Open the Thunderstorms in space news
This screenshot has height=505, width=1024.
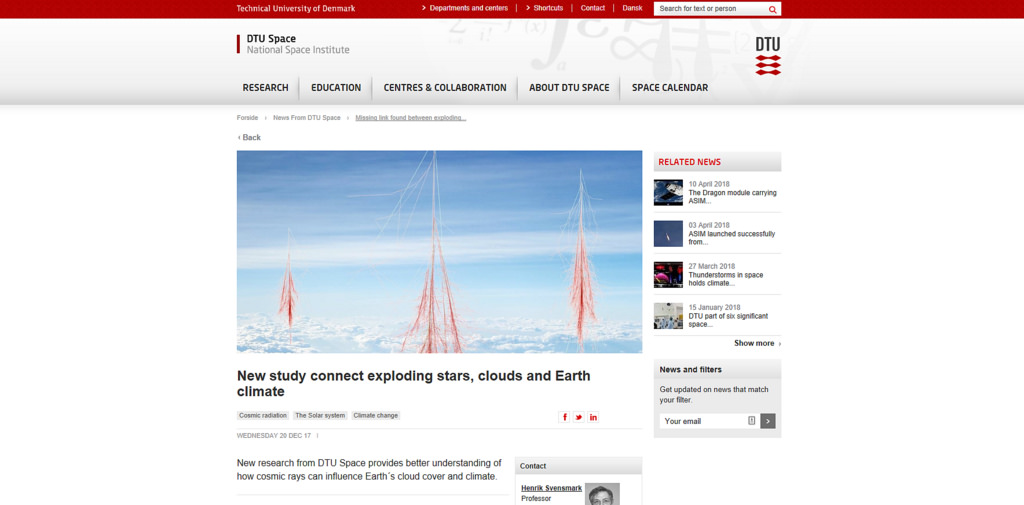726,279
